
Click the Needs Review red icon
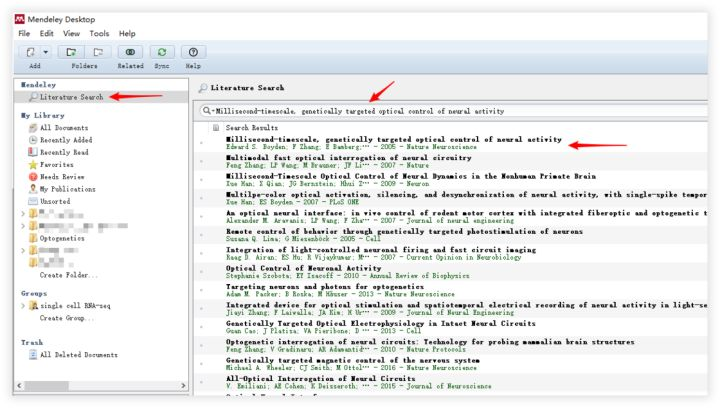click(33, 177)
